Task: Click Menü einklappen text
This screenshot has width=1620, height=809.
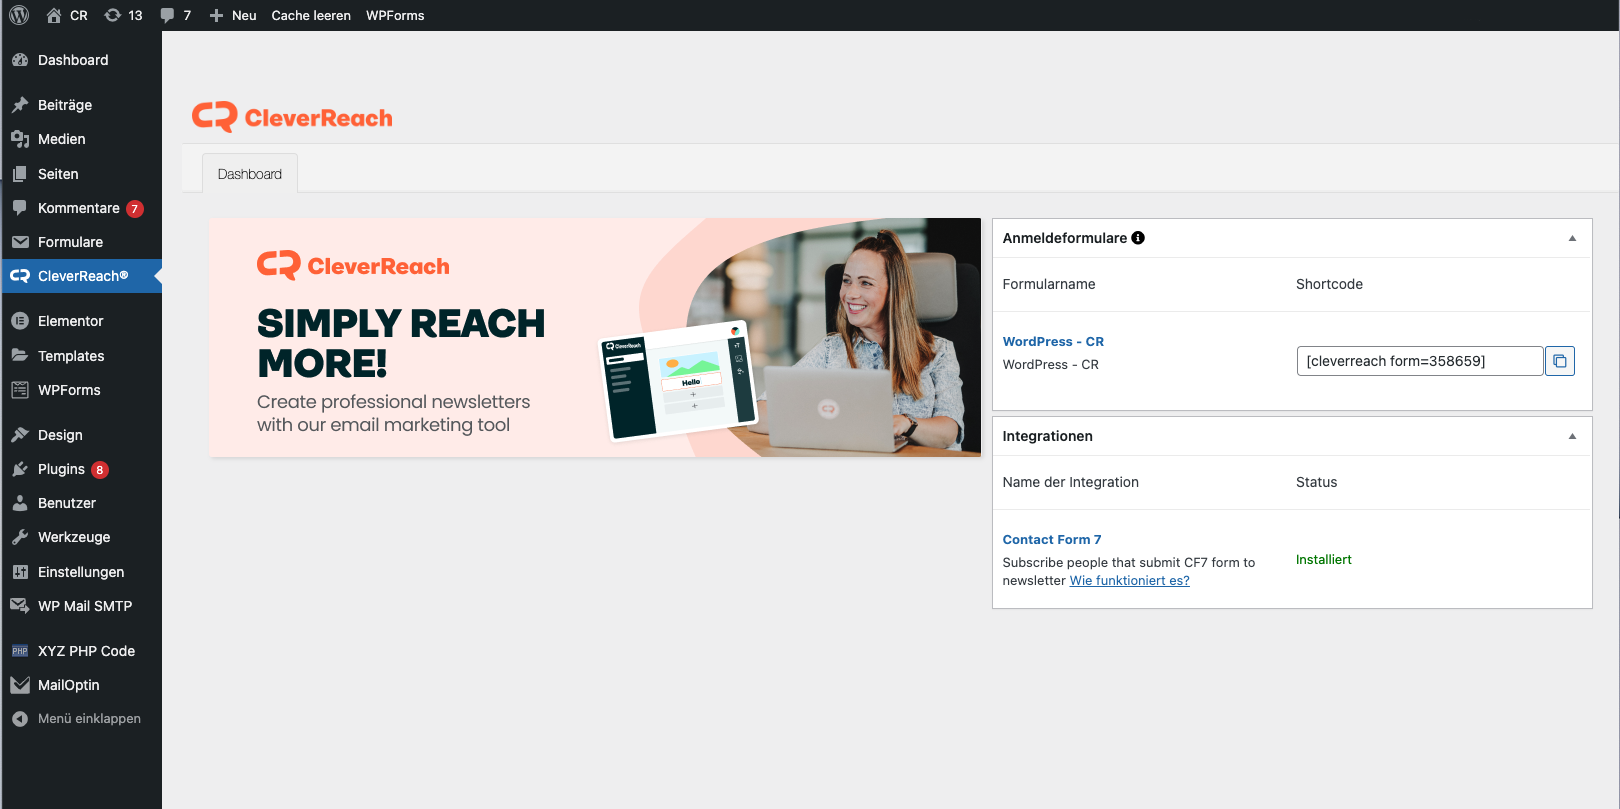Action: 89,719
